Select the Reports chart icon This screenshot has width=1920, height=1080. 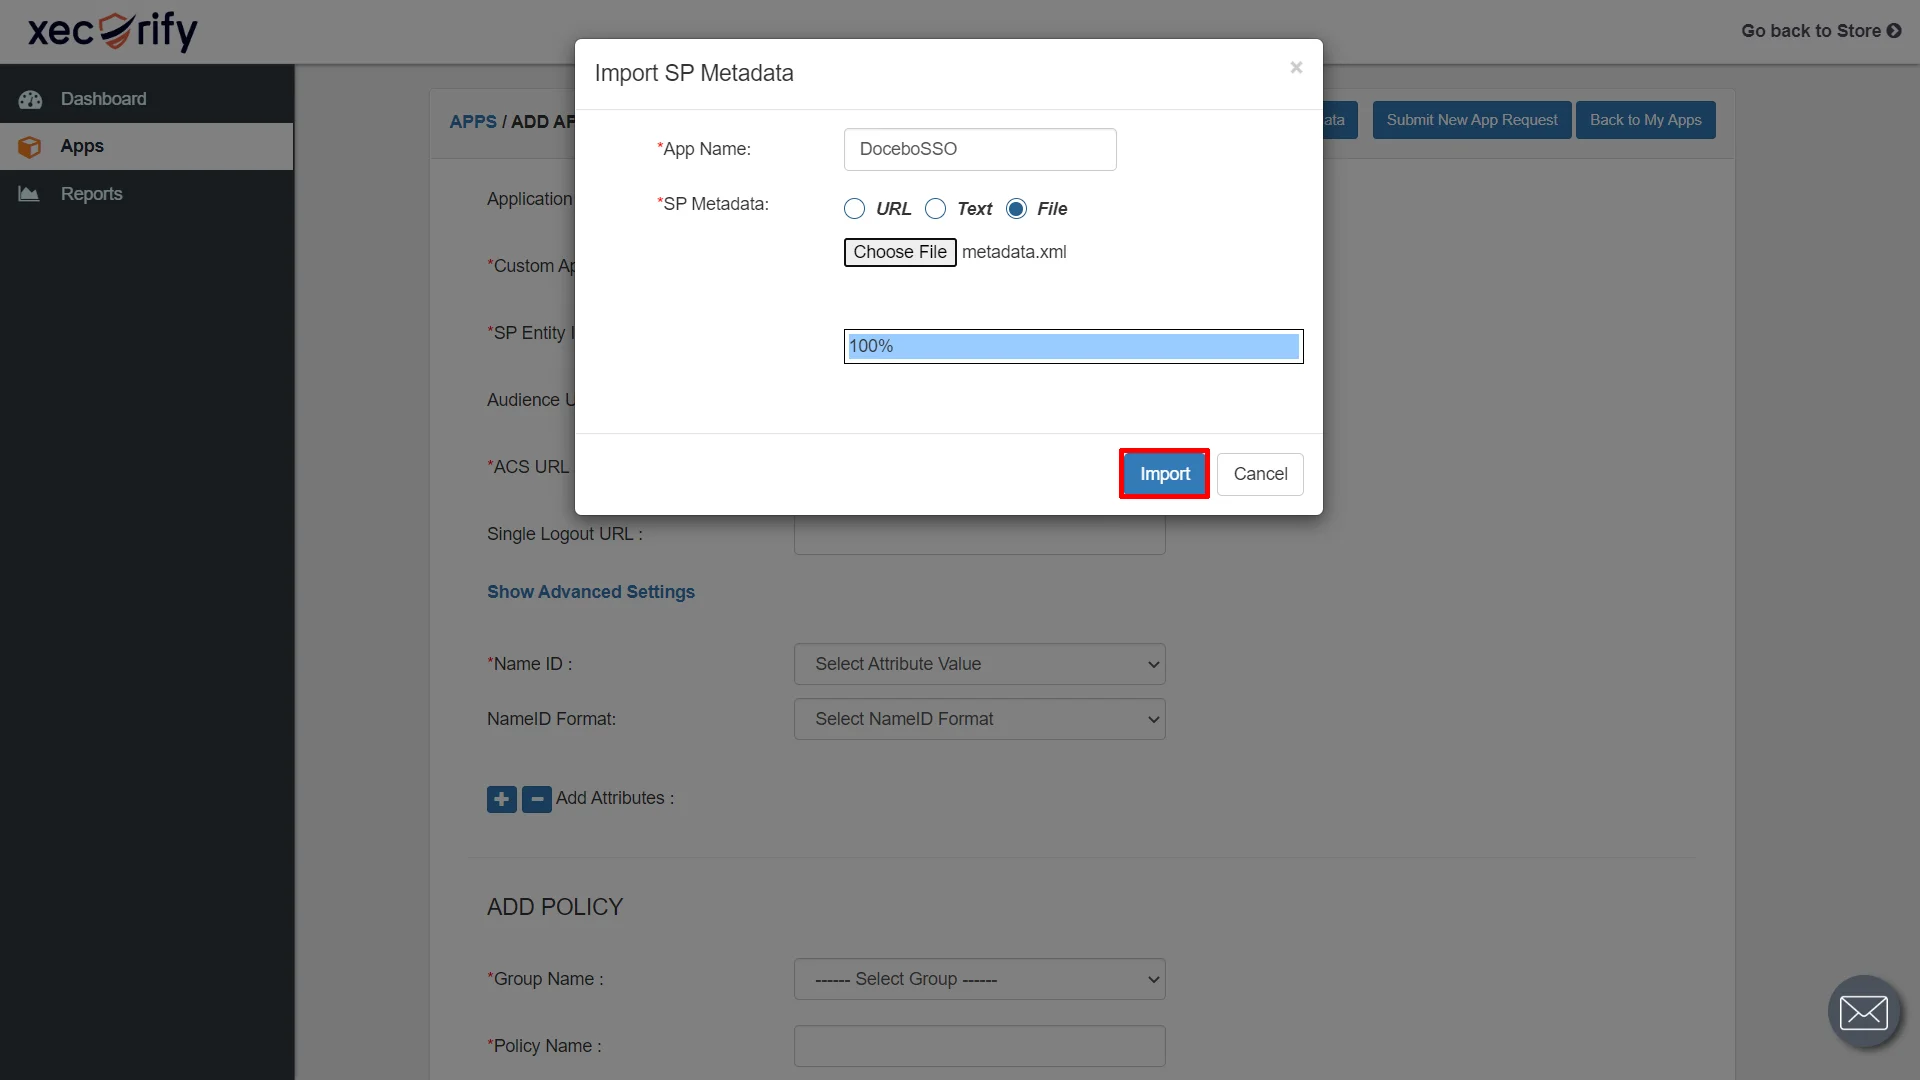[30, 193]
